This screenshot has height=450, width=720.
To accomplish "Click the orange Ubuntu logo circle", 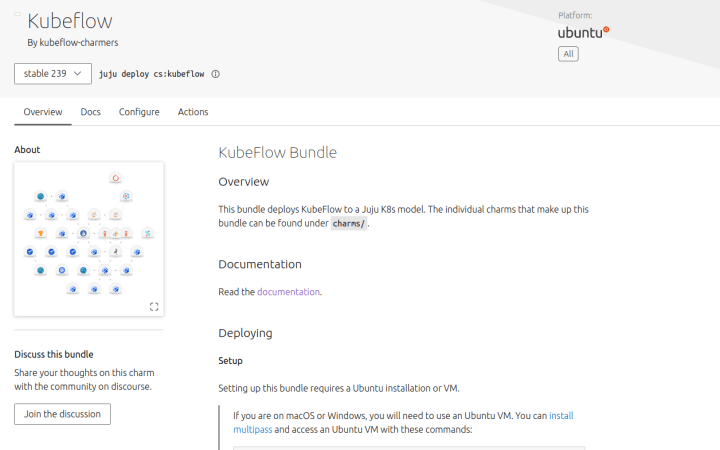I will 606,29.
